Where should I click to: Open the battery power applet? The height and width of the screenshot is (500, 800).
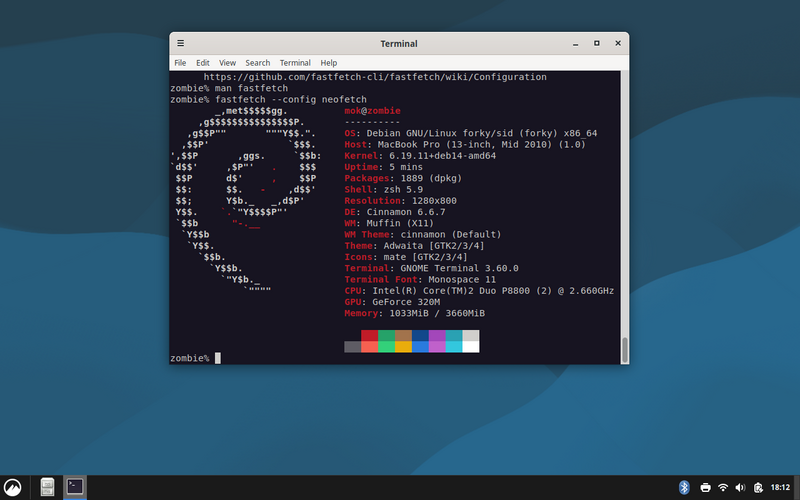point(758,488)
